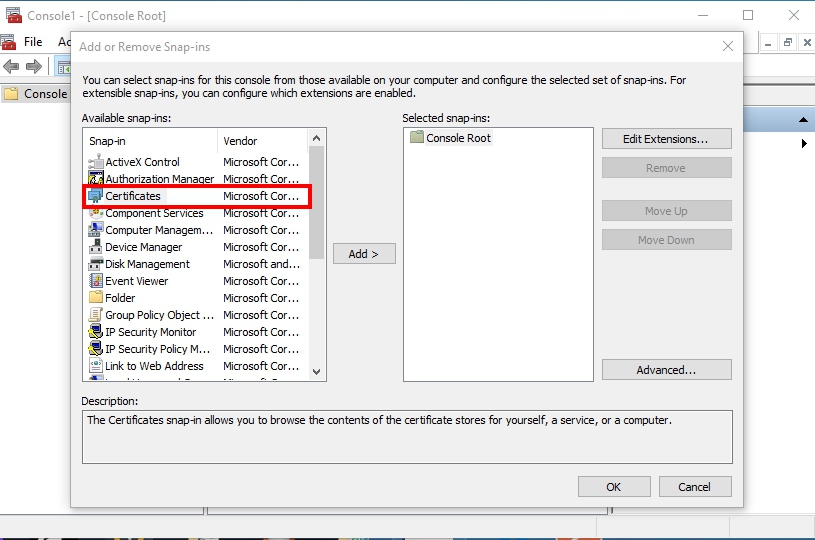This screenshot has width=815, height=540.
Task: Click the Authorization Manager snap-in icon
Action: coord(96,179)
